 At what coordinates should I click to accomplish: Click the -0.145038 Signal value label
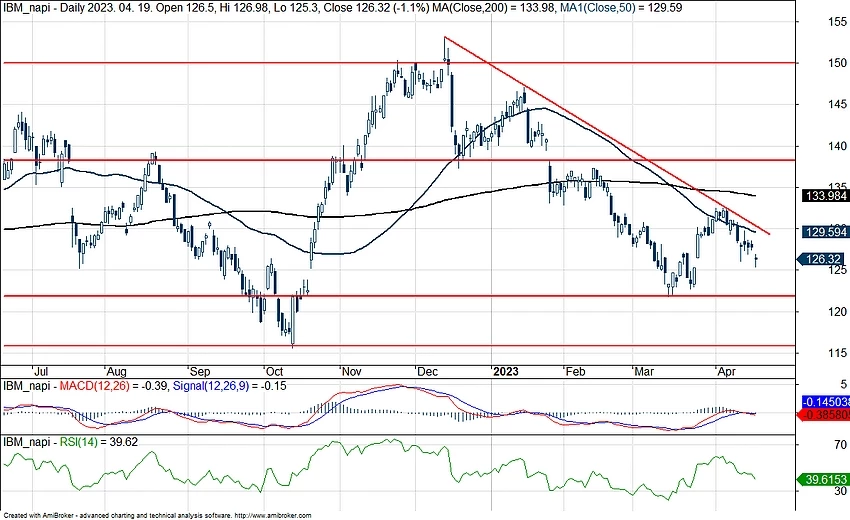(826, 402)
